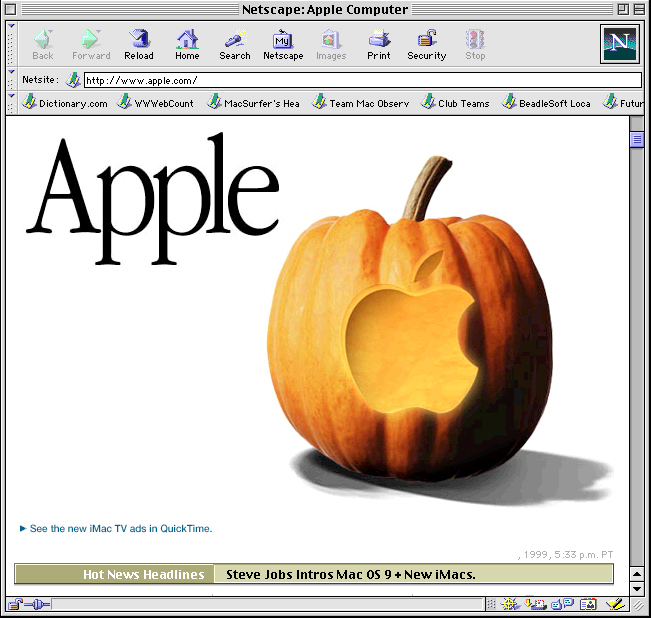Click the page proxy icon beside Netsite
This screenshot has height=618, width=651.
pos(73,80)
